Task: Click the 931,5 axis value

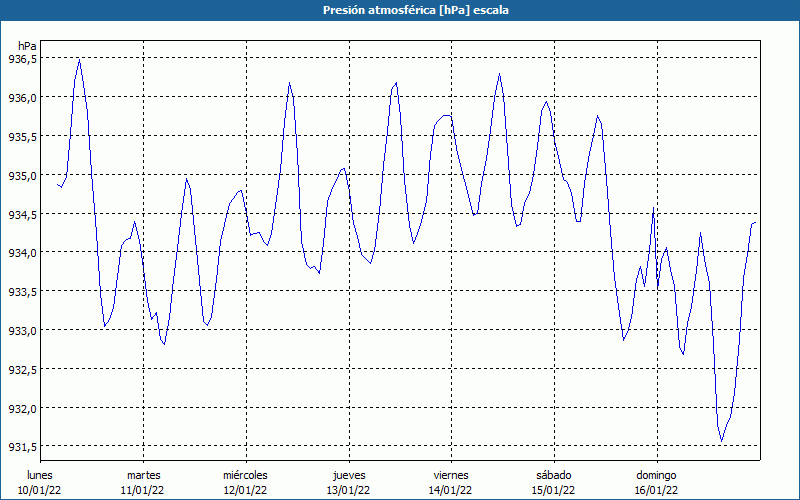Action: 22,447
